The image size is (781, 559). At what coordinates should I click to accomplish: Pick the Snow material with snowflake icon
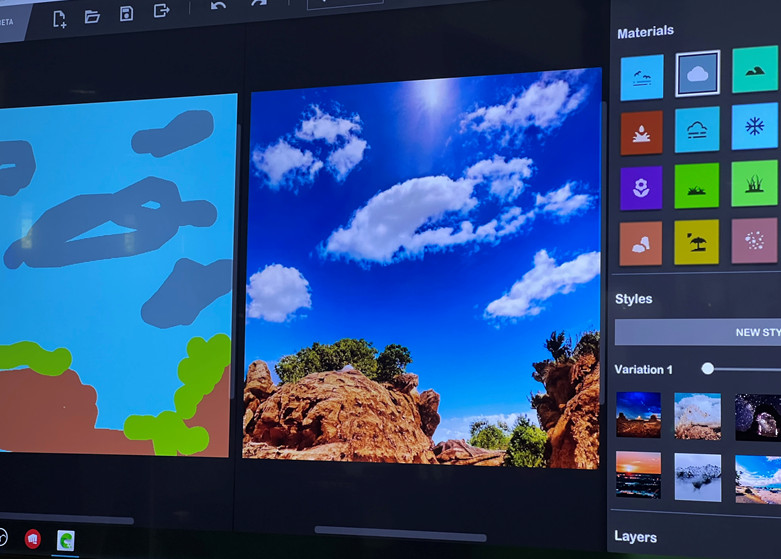pos(754,127)
